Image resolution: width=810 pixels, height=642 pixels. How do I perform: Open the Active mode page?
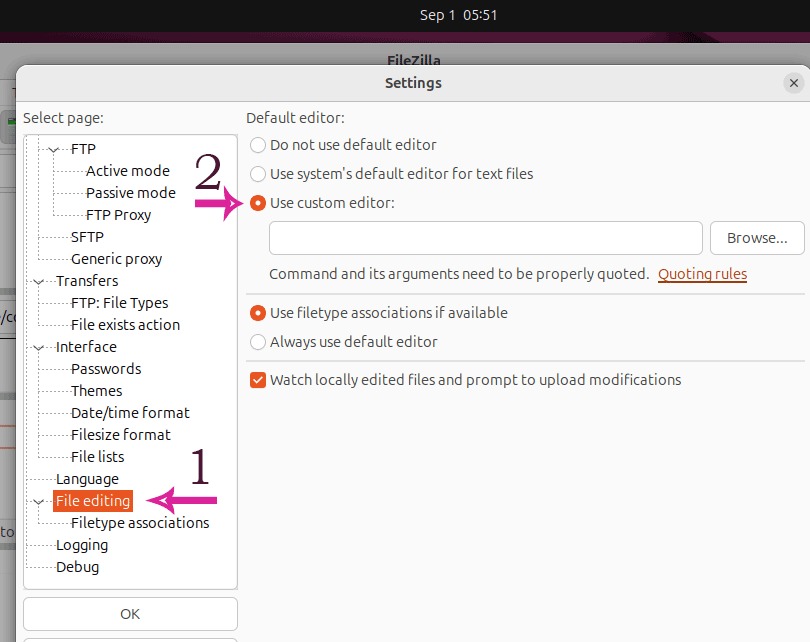coord(128,171)
